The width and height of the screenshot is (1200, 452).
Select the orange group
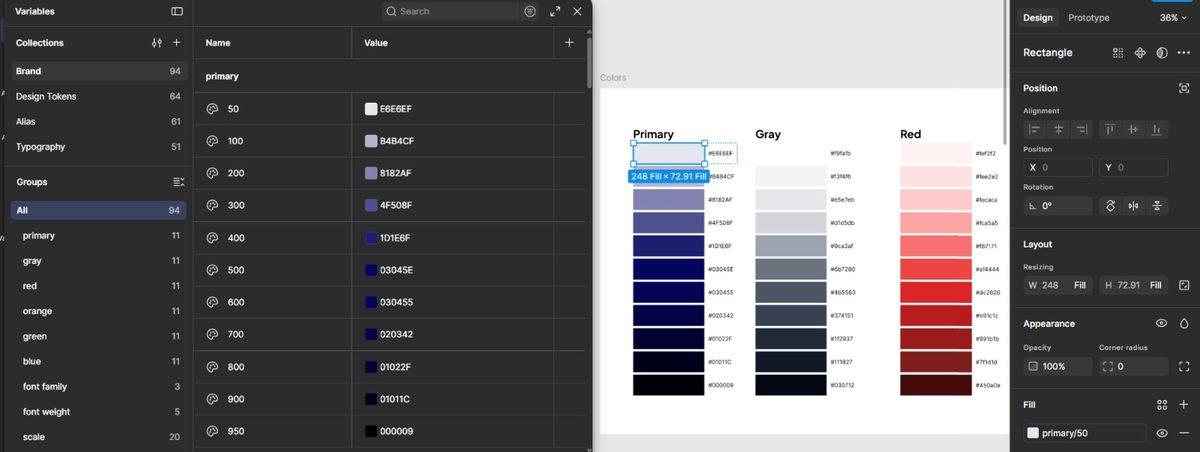99,311
